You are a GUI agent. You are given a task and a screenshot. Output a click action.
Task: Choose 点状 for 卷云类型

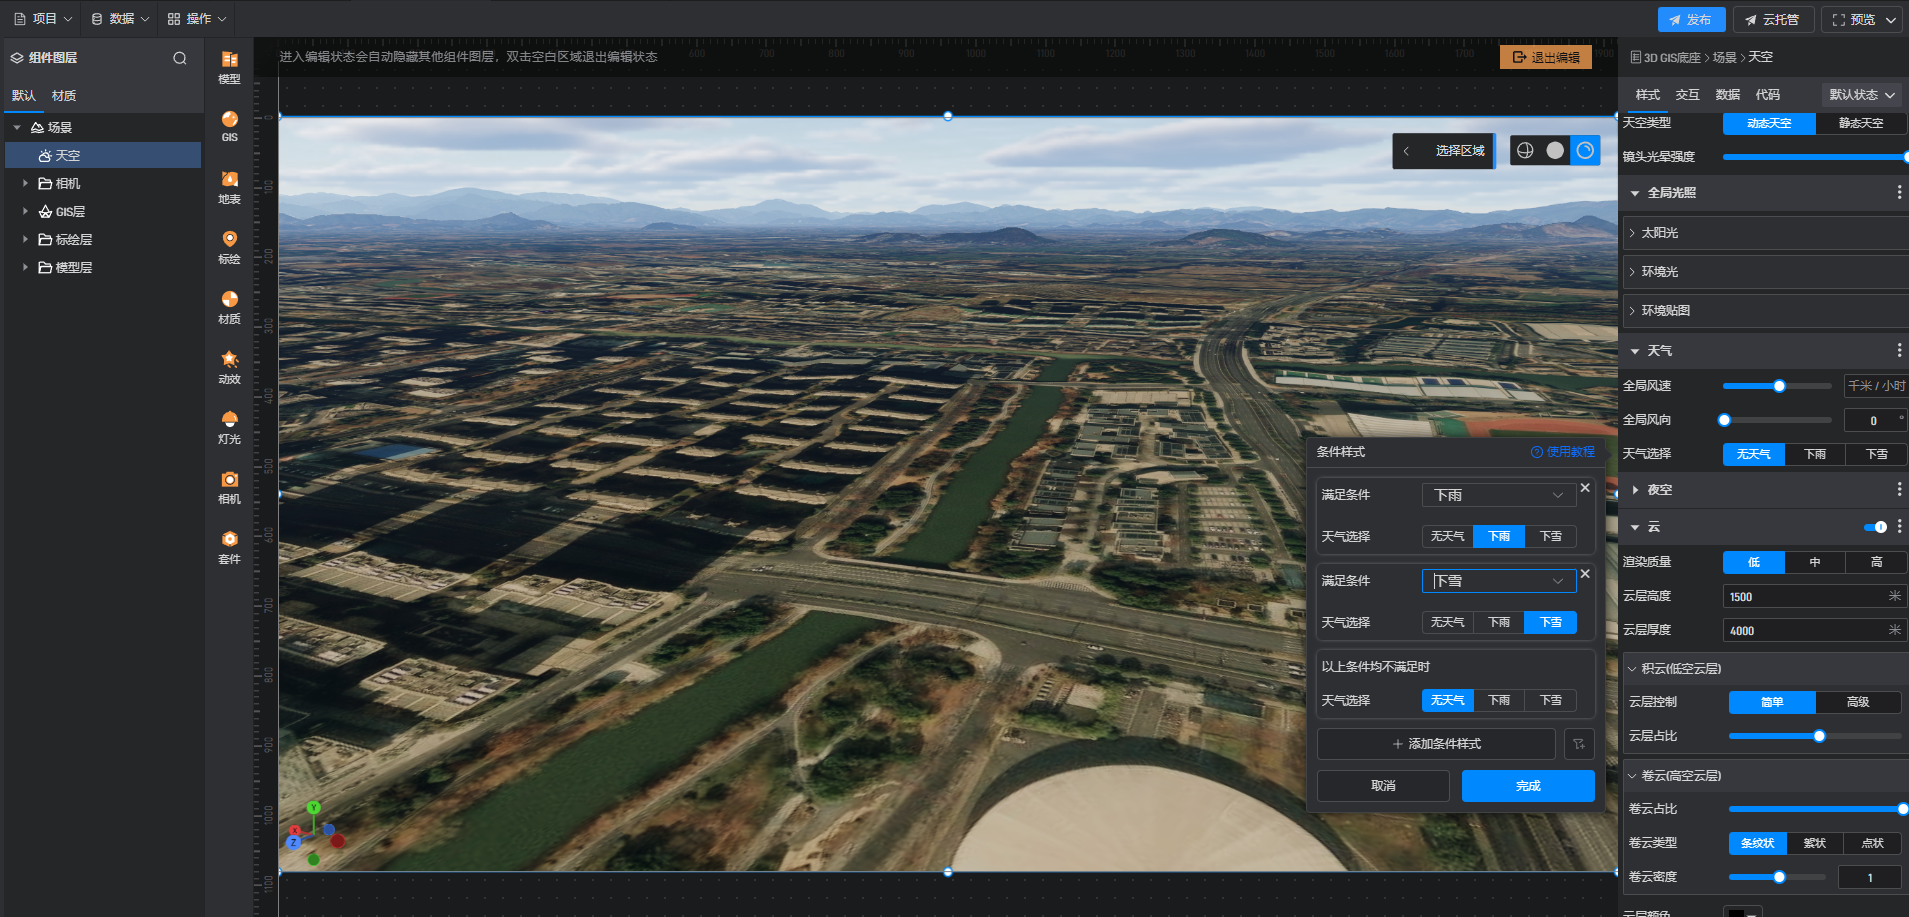pyautogui.click(x=1873, y=843)
